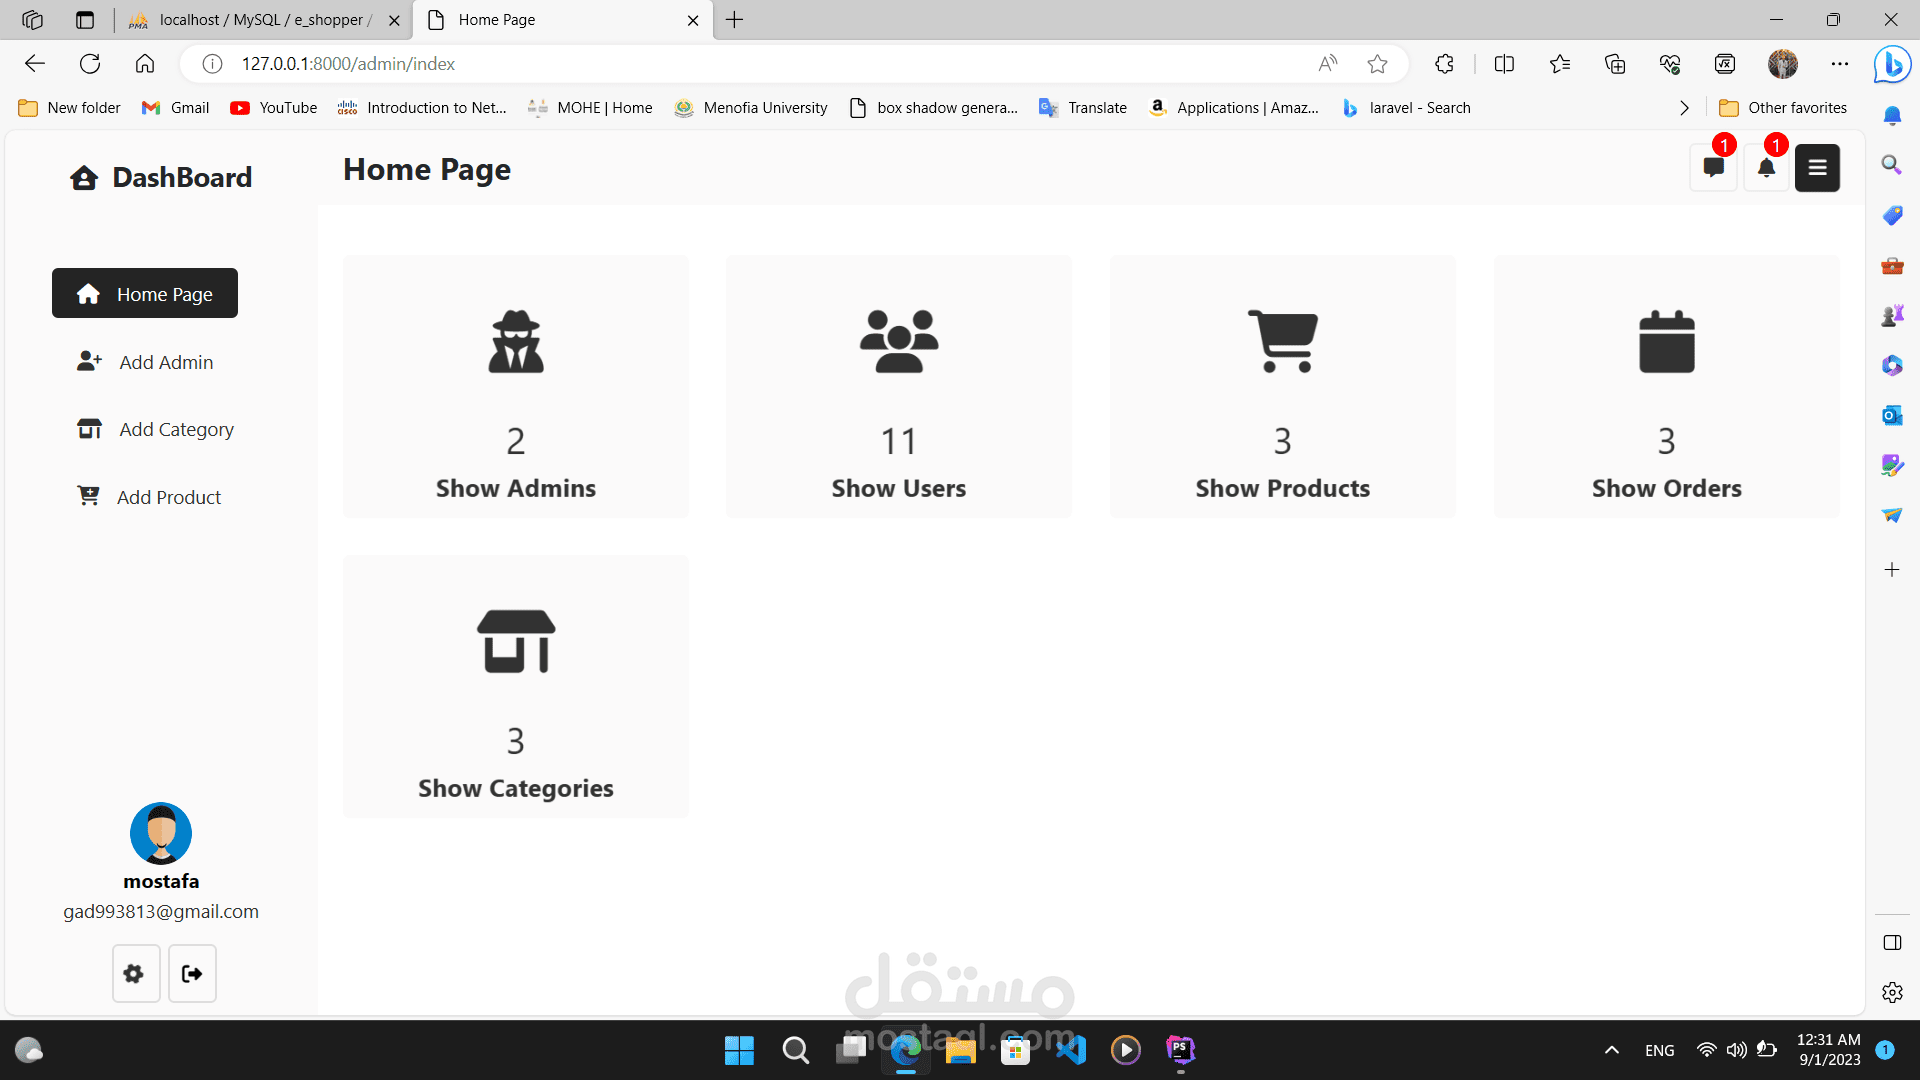Show hidden system tray icons
This screenshot has width=1920, height=1080.
pos(1611,1050)
